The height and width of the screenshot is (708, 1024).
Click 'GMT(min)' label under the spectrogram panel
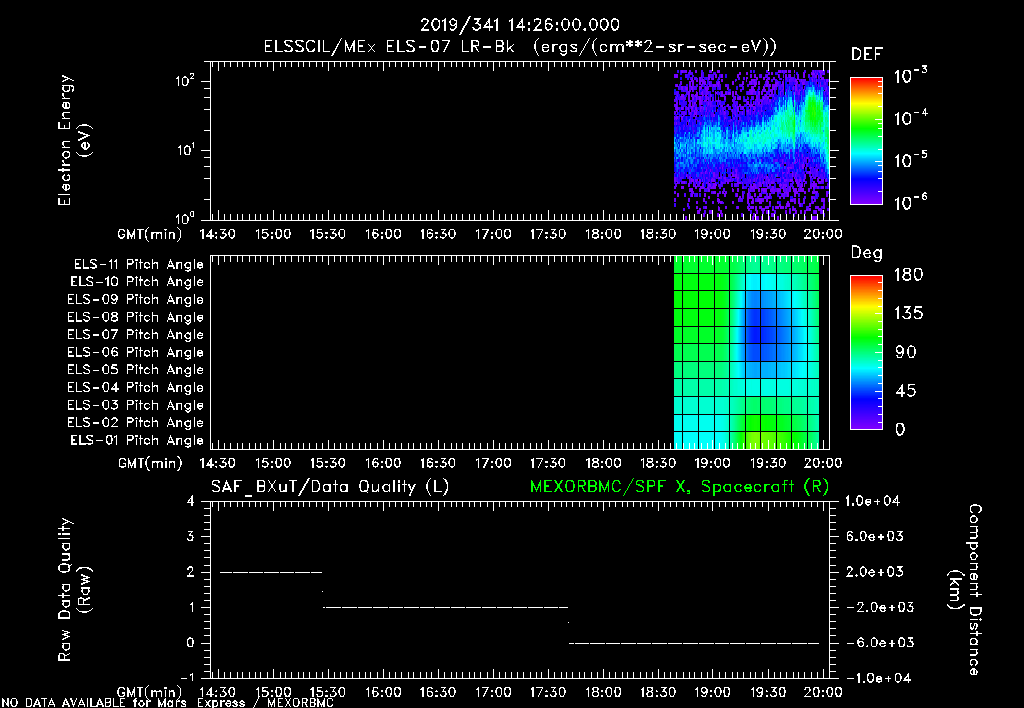pos(150,234)
